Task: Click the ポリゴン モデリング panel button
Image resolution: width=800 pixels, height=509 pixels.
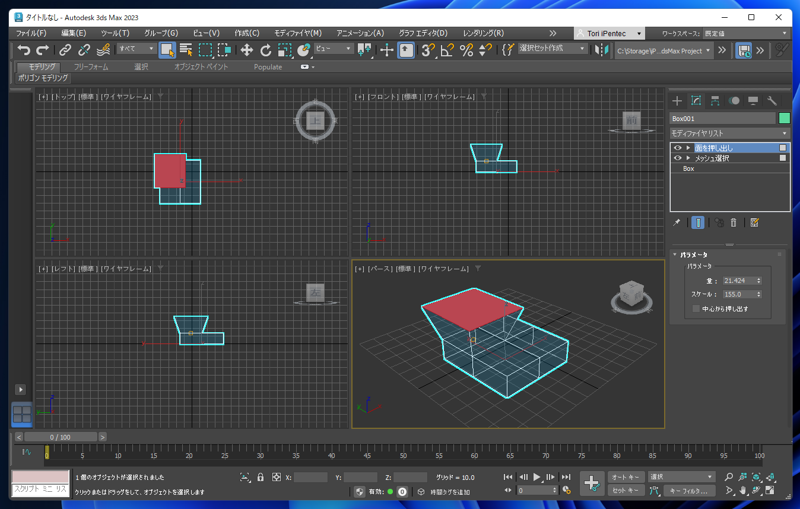Action: point(43,78)
